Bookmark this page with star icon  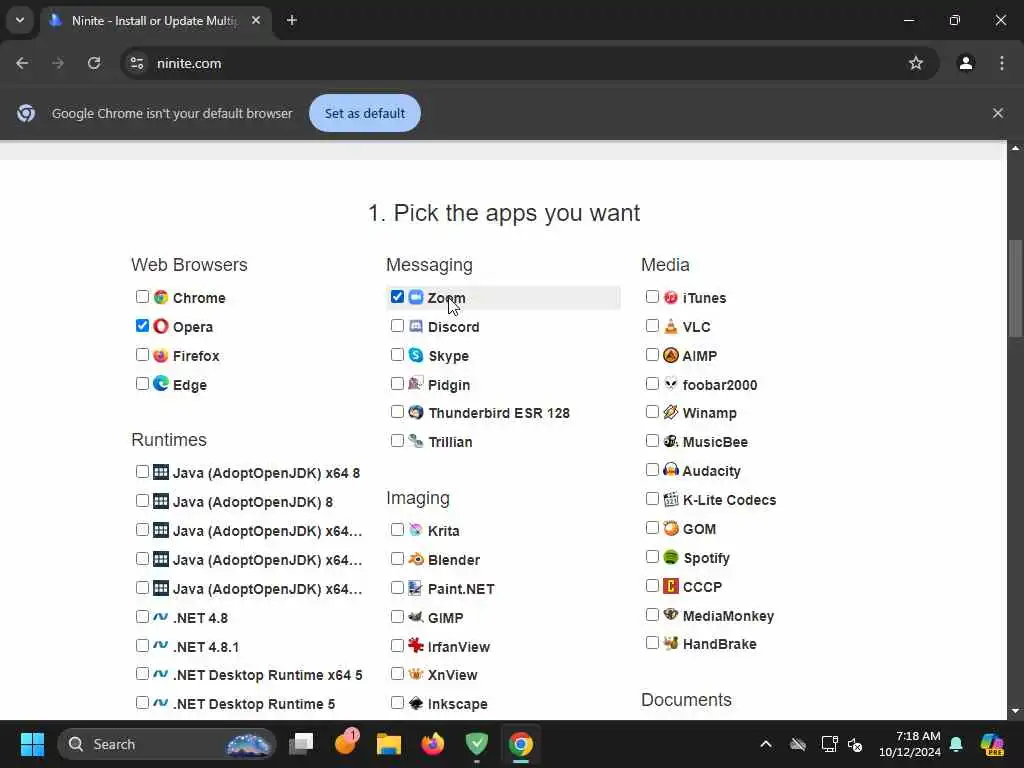point(916,63)
